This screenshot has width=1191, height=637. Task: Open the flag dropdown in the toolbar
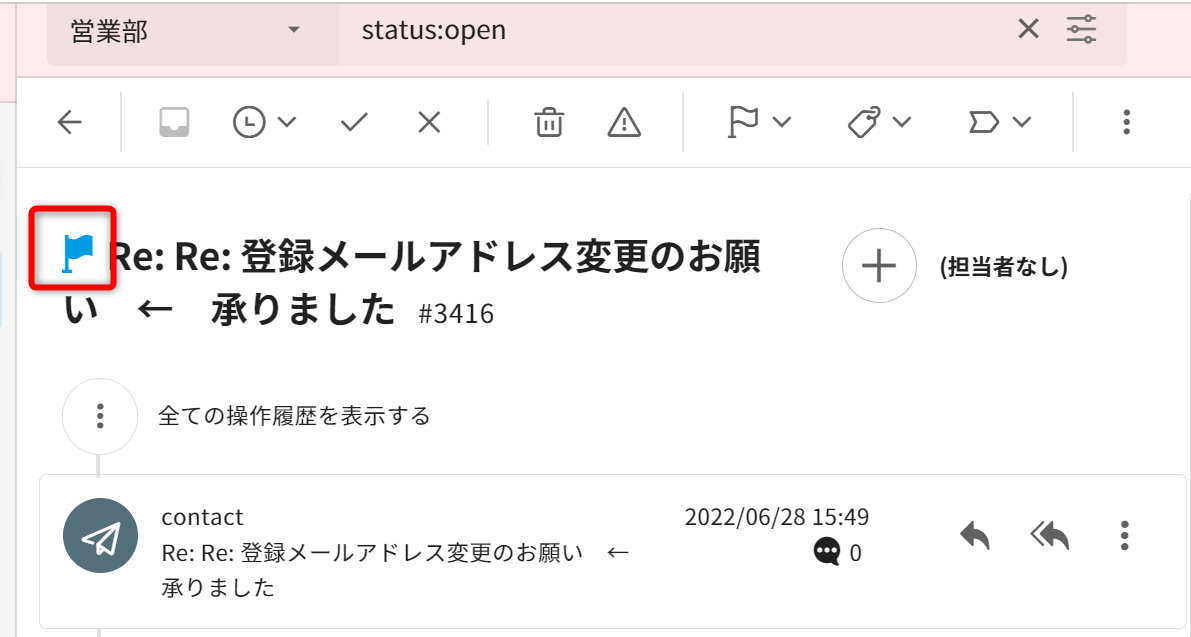click(757, 123)
